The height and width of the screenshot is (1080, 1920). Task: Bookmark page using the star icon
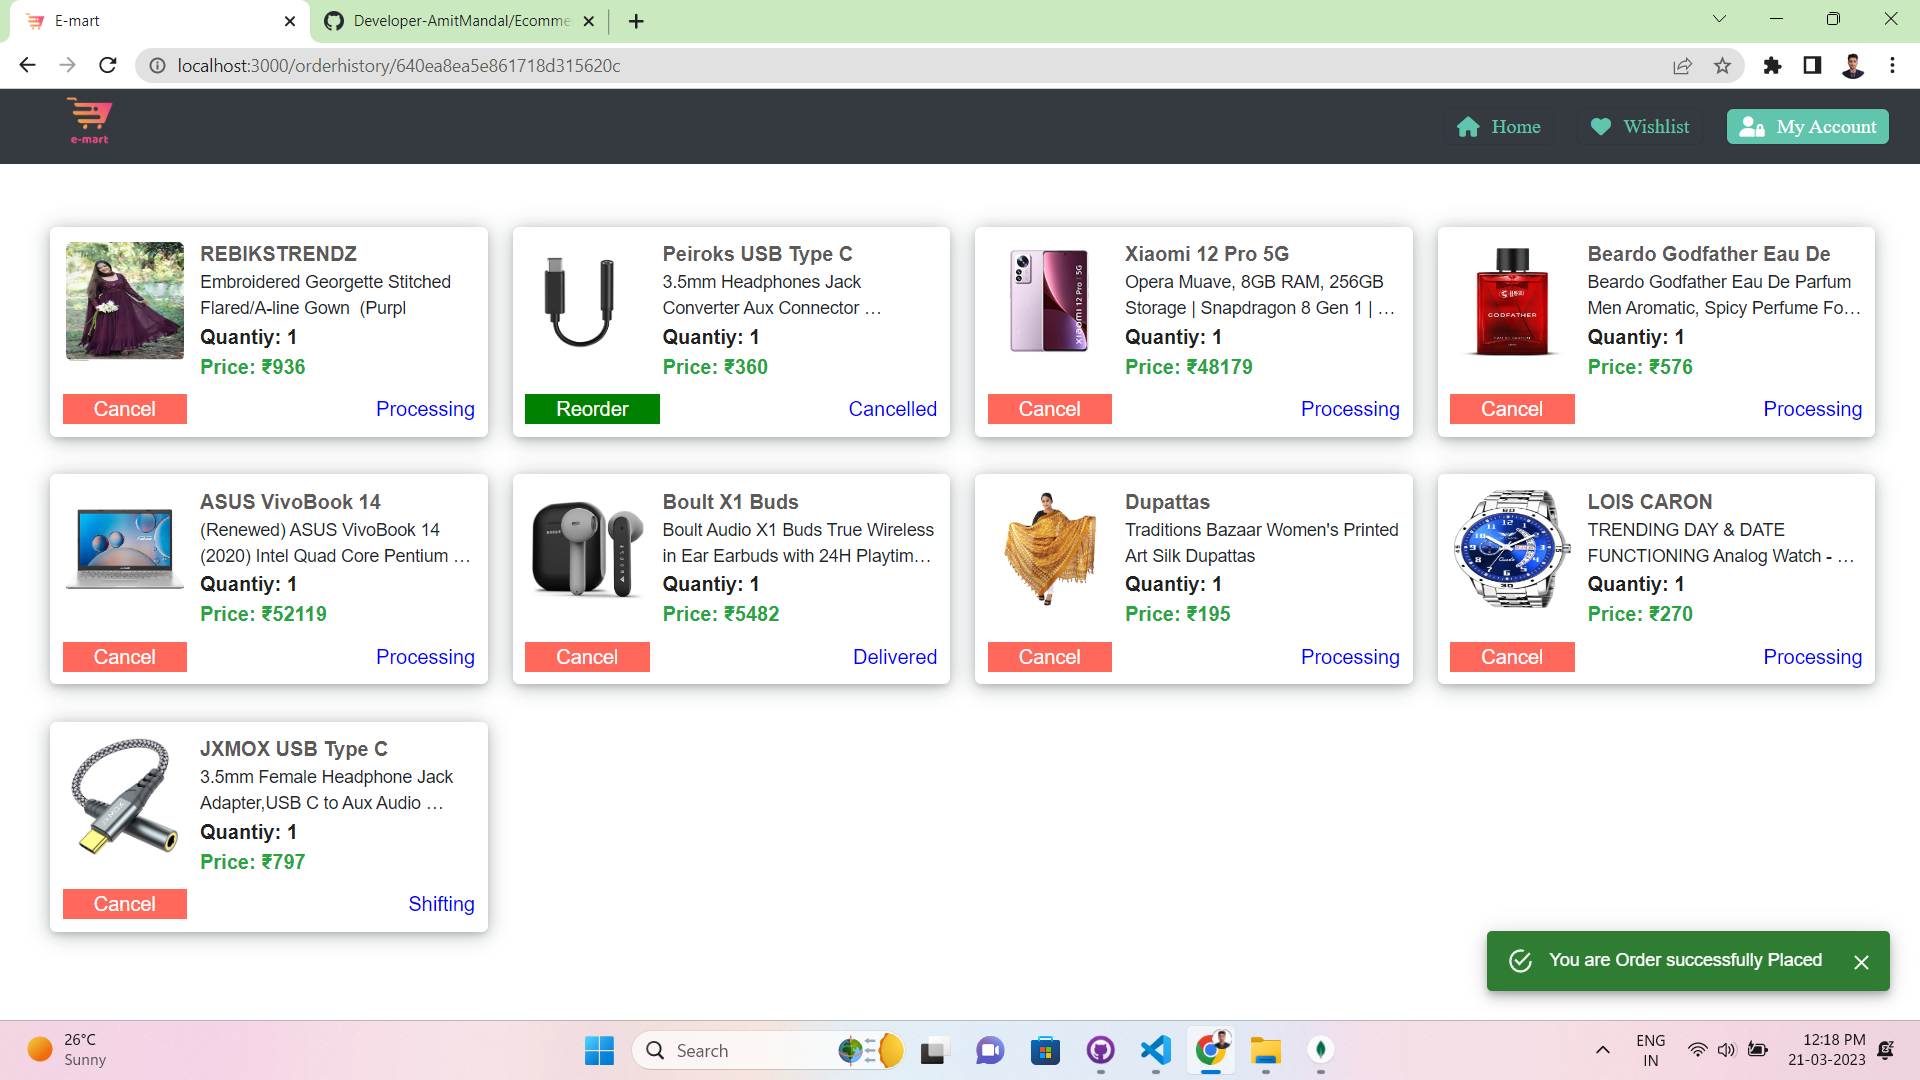pos(1723,65)
